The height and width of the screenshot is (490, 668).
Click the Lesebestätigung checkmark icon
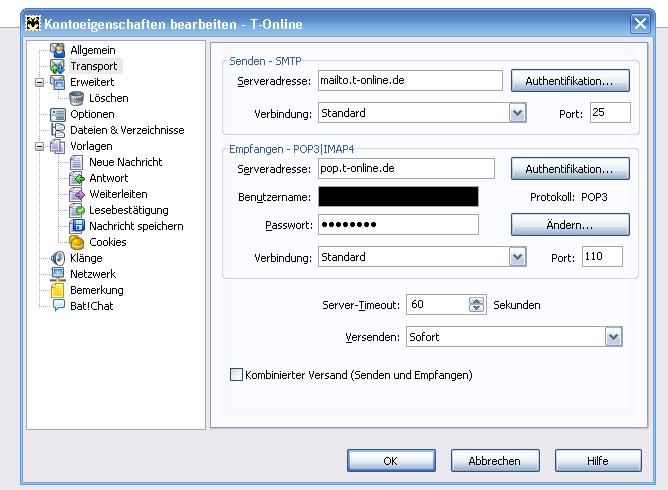point(77,210)
